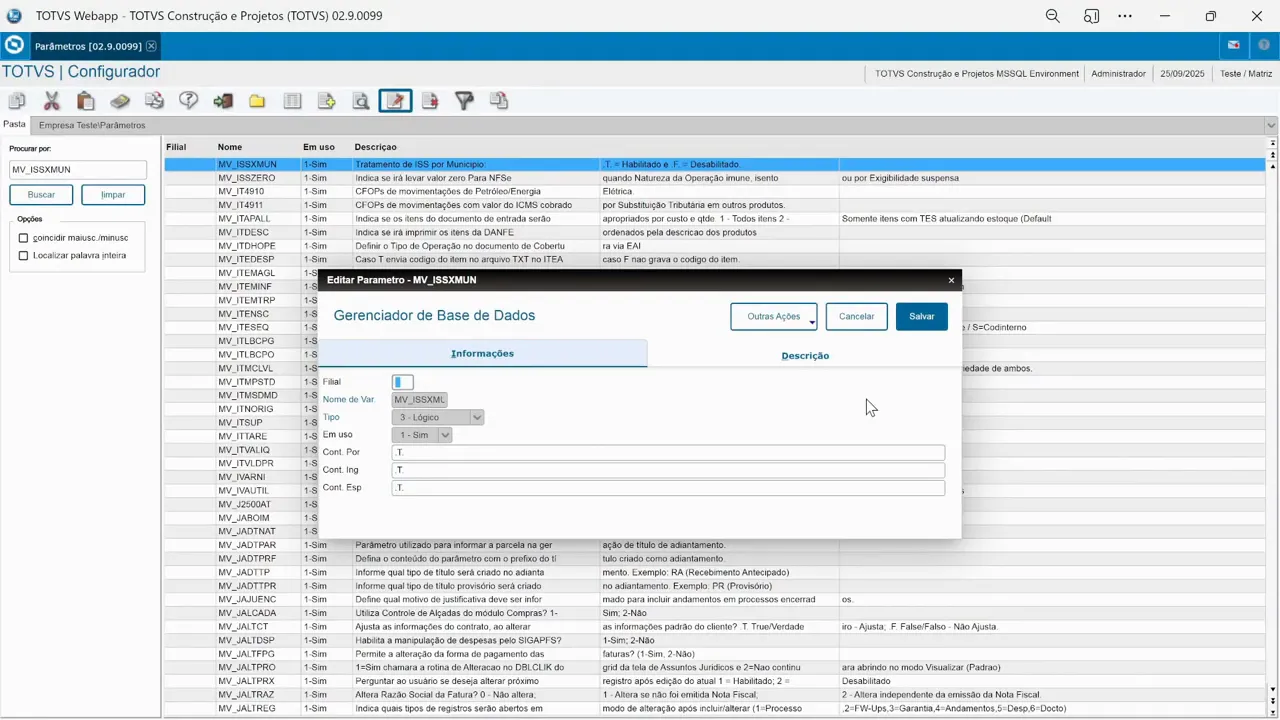The height and width of the screenshot is (720, 1280).
Task: Open the help question-mark bubble icon
Action: point(188,101)
